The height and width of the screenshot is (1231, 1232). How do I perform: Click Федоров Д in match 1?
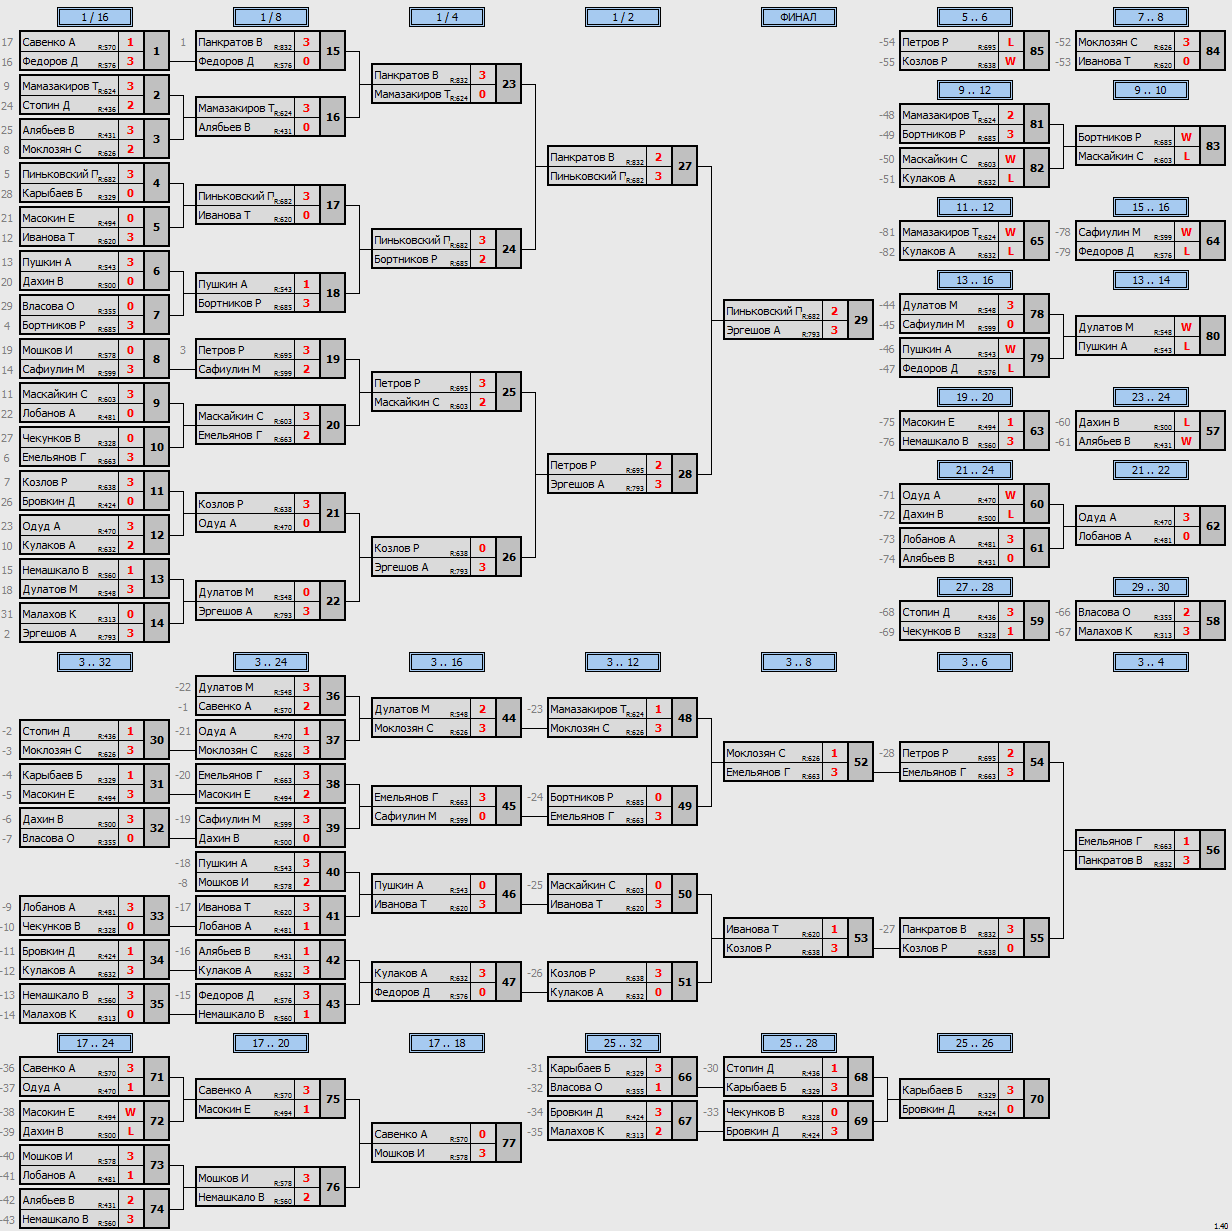pos(50,61)
